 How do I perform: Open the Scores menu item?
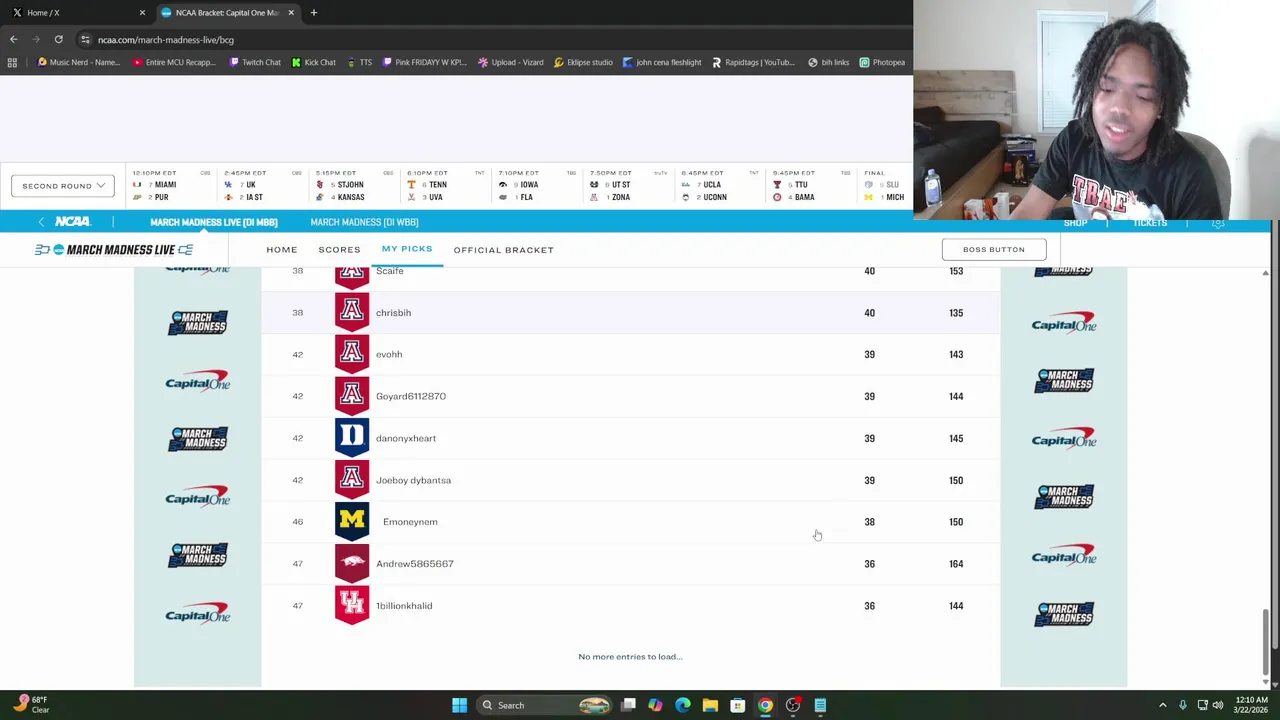click(x=339, y=250)
